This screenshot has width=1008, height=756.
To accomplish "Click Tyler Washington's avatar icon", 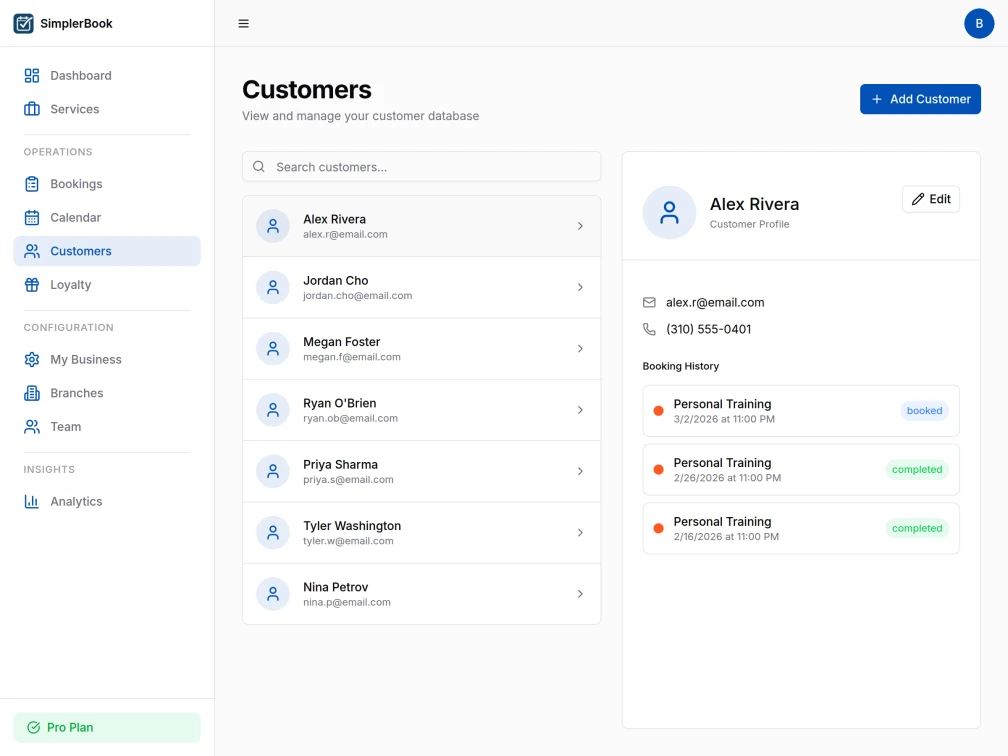I will [x=273, y=532].
